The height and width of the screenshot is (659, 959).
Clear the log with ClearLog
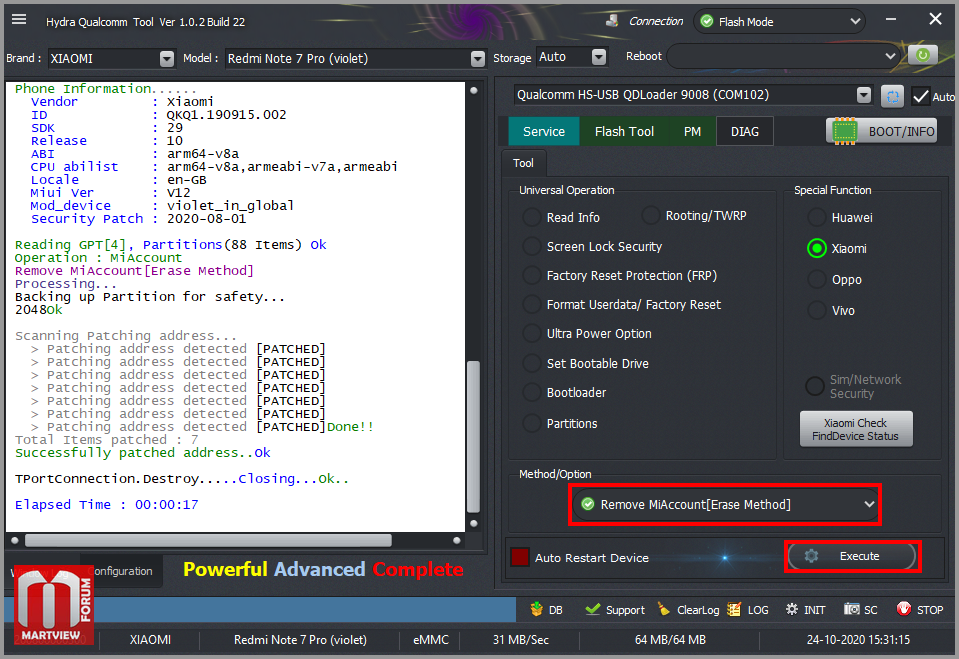688,609
